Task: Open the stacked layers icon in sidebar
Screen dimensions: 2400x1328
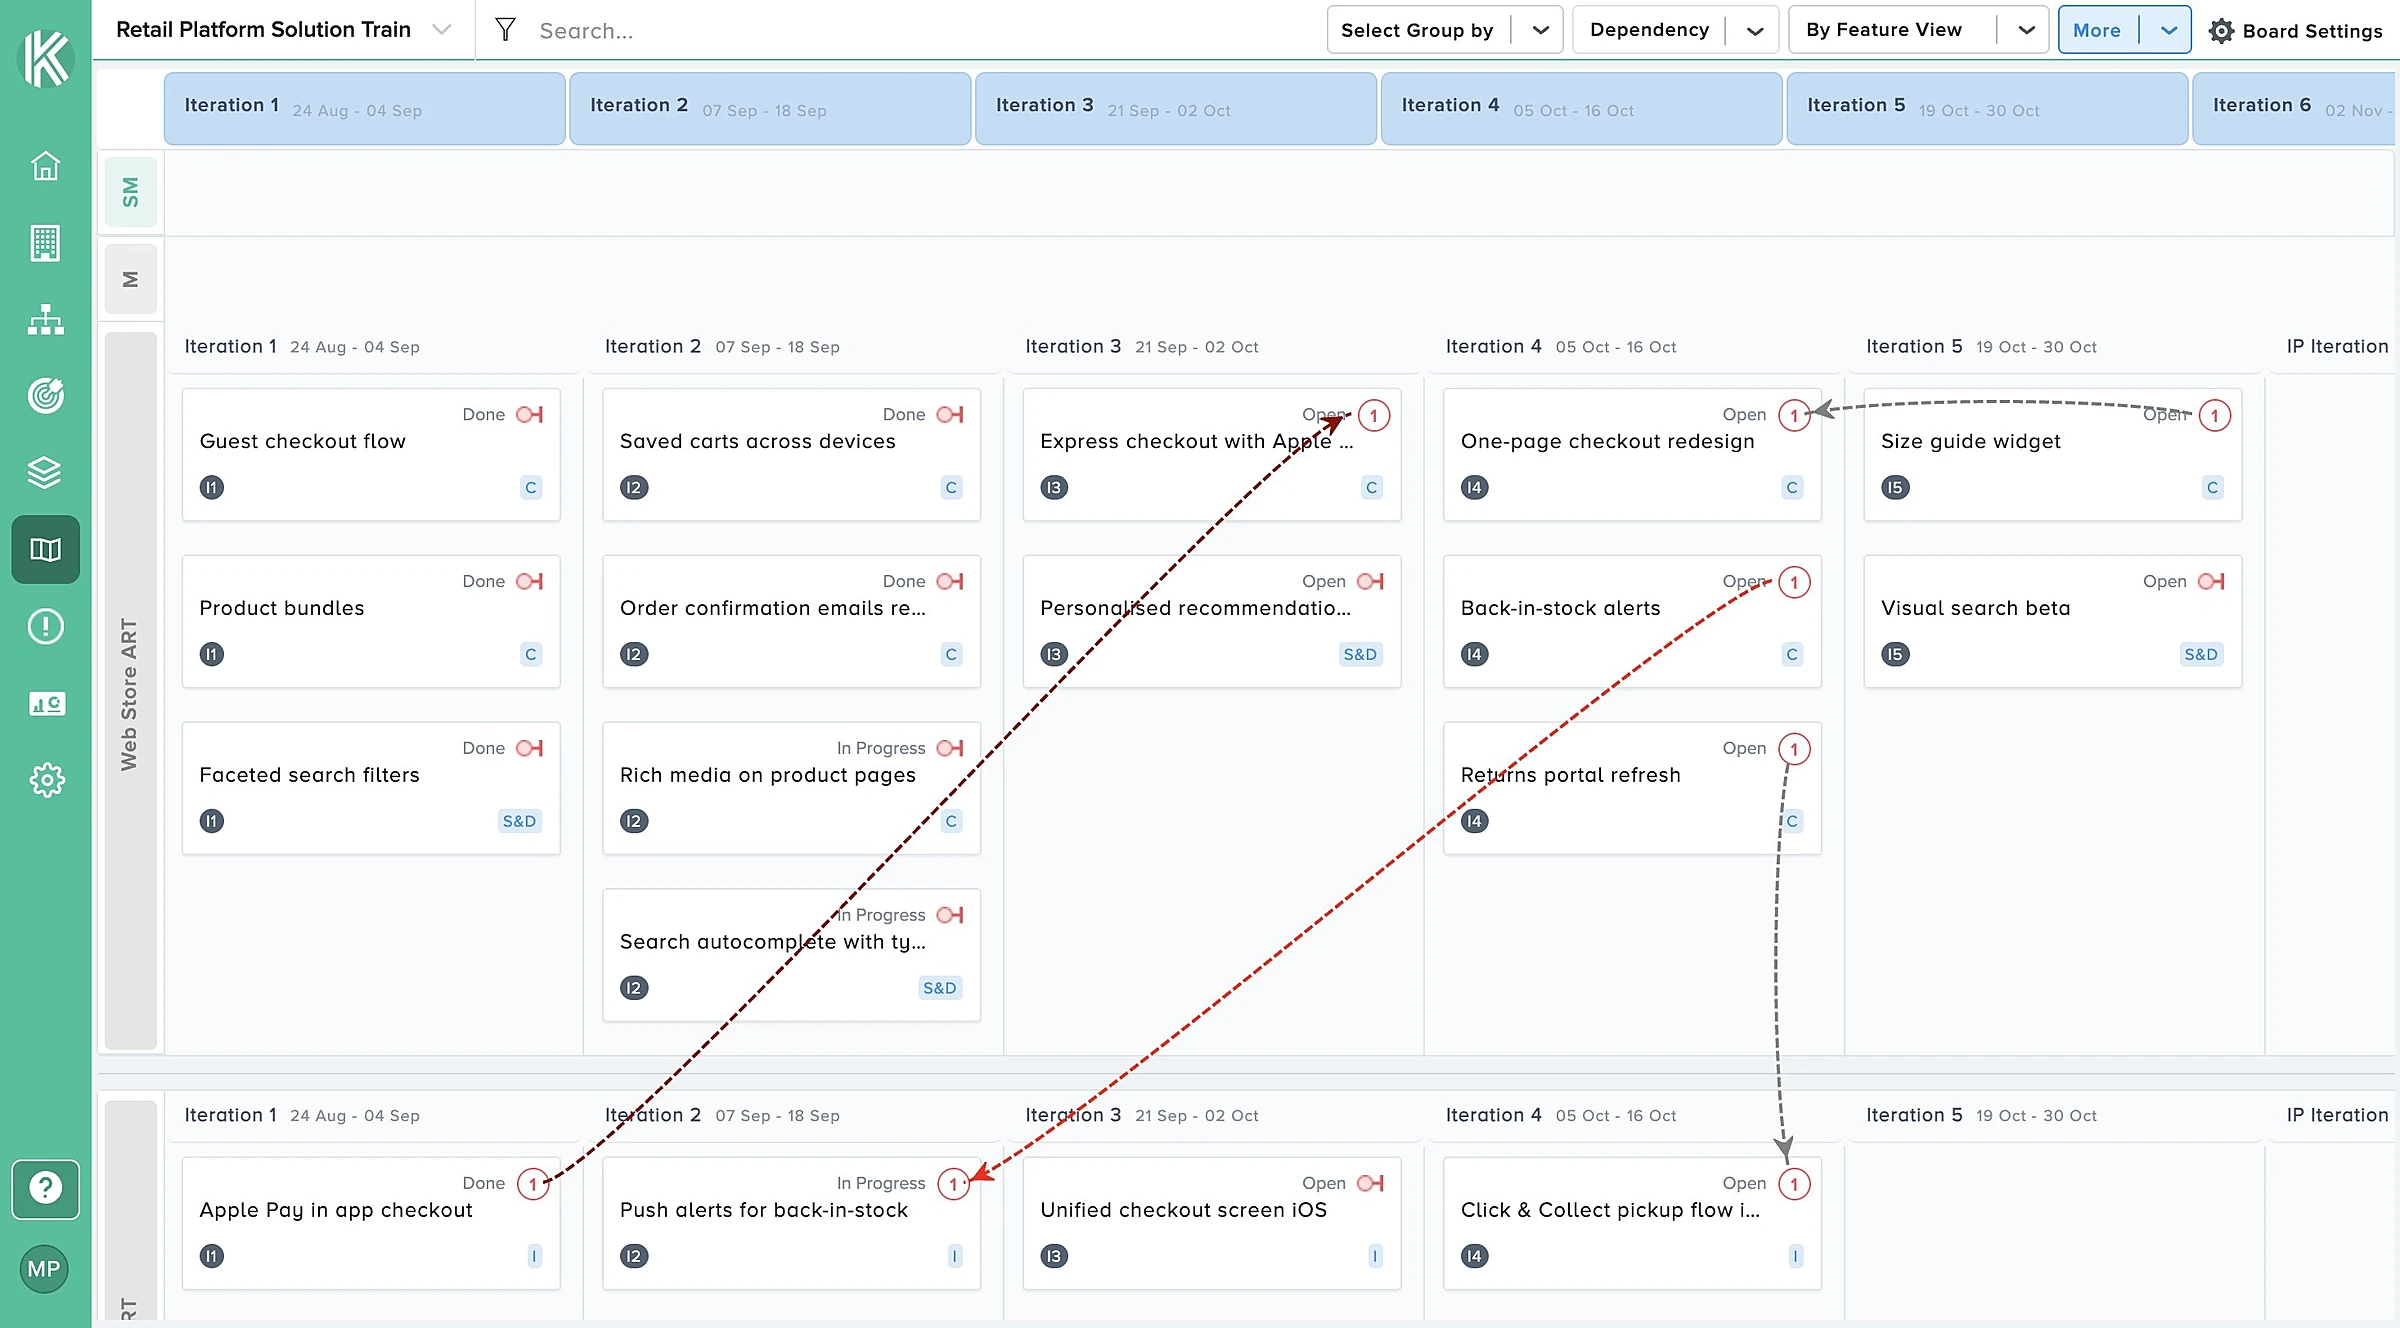Action: (x=46, y=472)
